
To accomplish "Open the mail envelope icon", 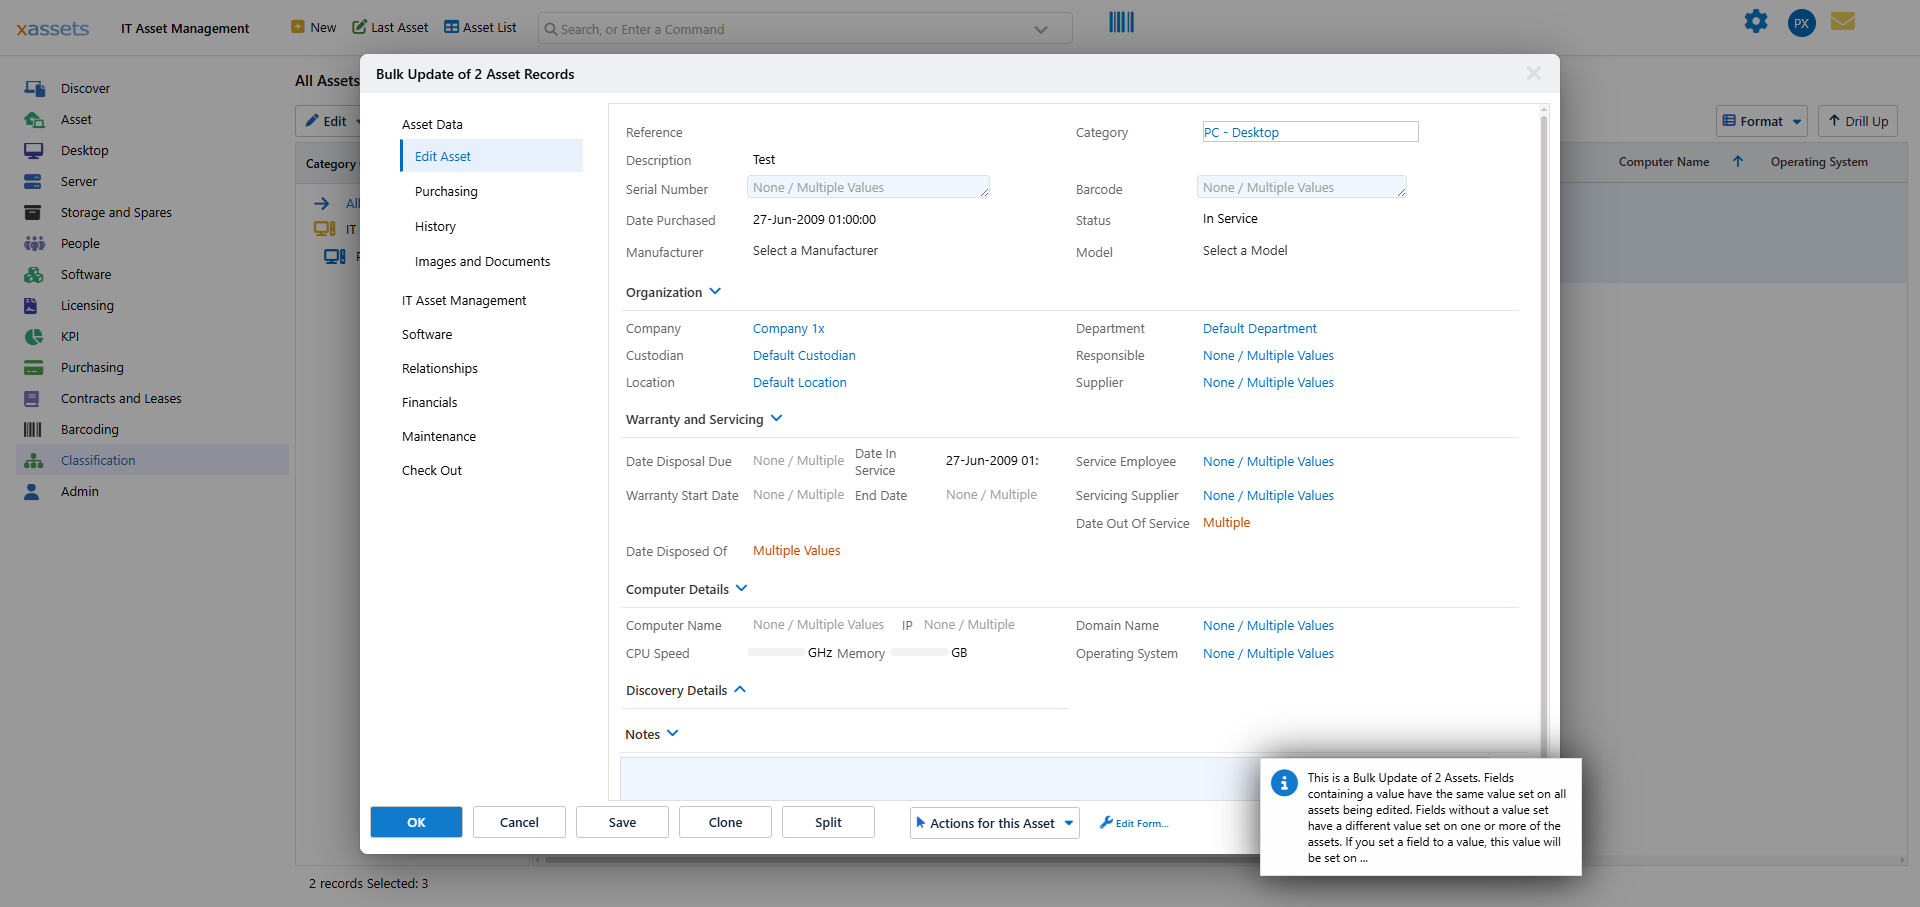I will [x=1843, y=21].
